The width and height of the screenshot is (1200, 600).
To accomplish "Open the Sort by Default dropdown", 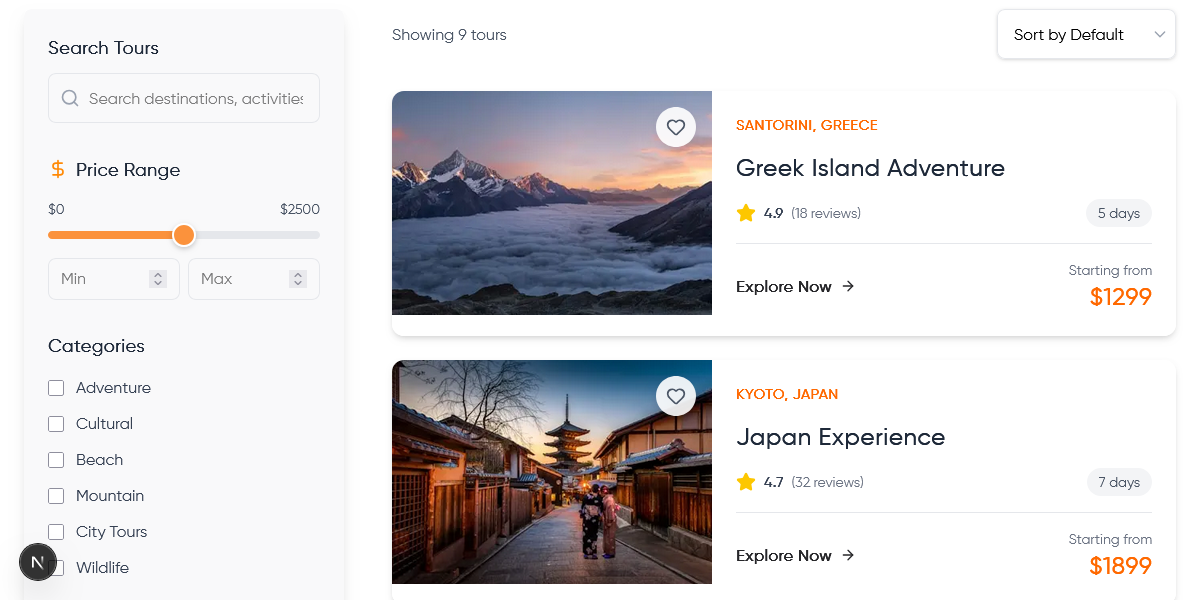I will click(1086, 35).
